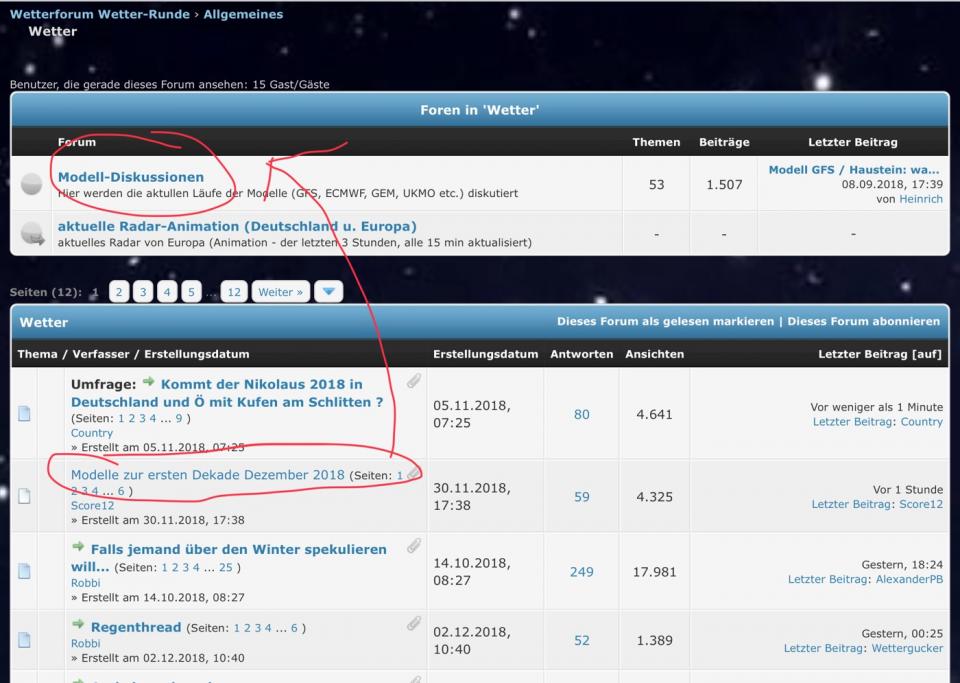Click the paperclip icon on the Nikolaus poll thread
The width and height of the screenshot is (960, 683).
(x=413, y=381)
